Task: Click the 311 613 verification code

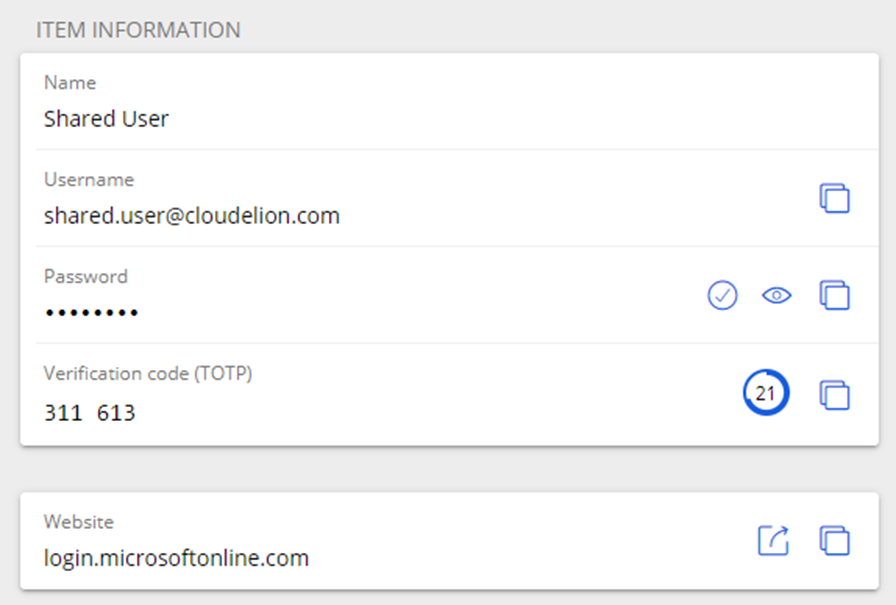Action: tap(90, 412)
